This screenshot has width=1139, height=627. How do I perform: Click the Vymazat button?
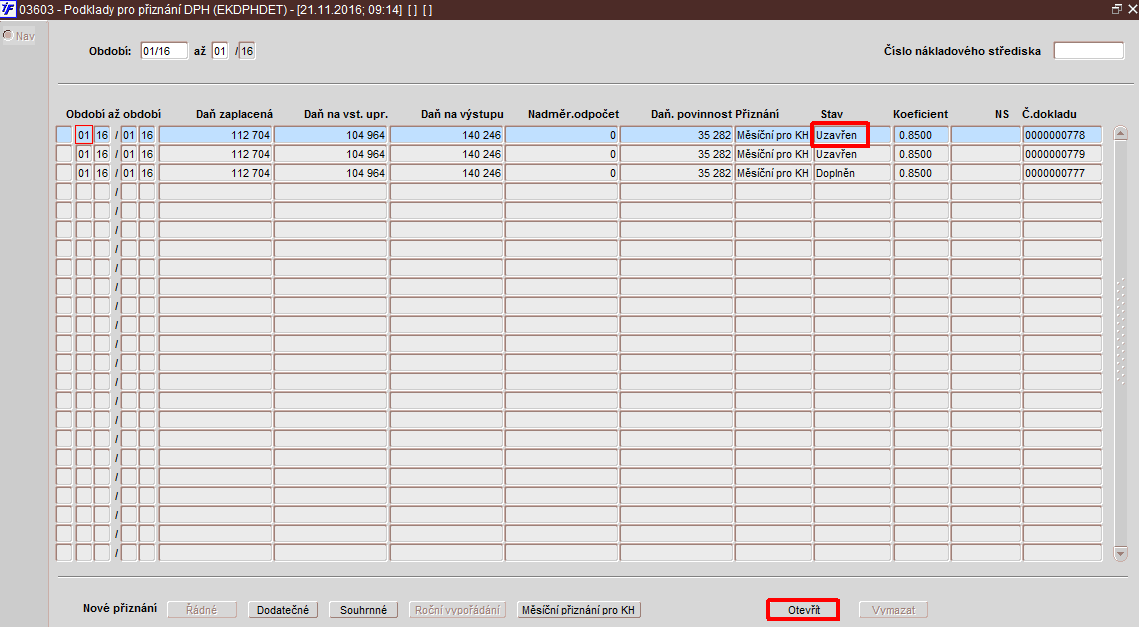893,610
